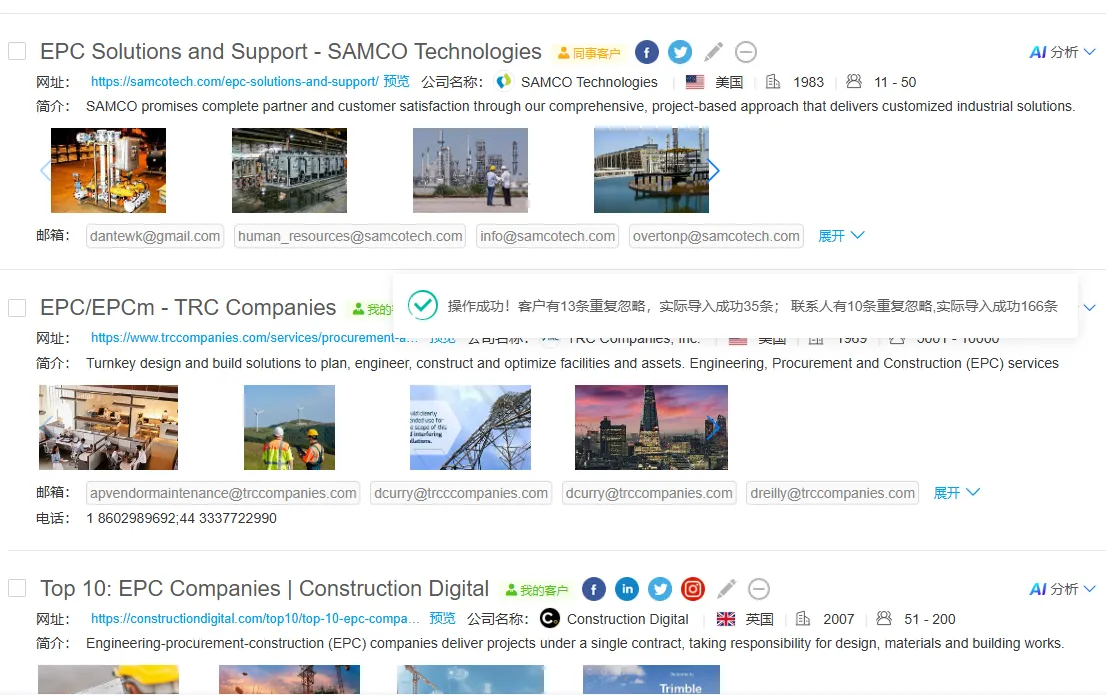The height and width of the screenshot is (695, 1106).
Task: Click email apvendormaintenance@trccompanies.com
Action: [x=223, y=493]
